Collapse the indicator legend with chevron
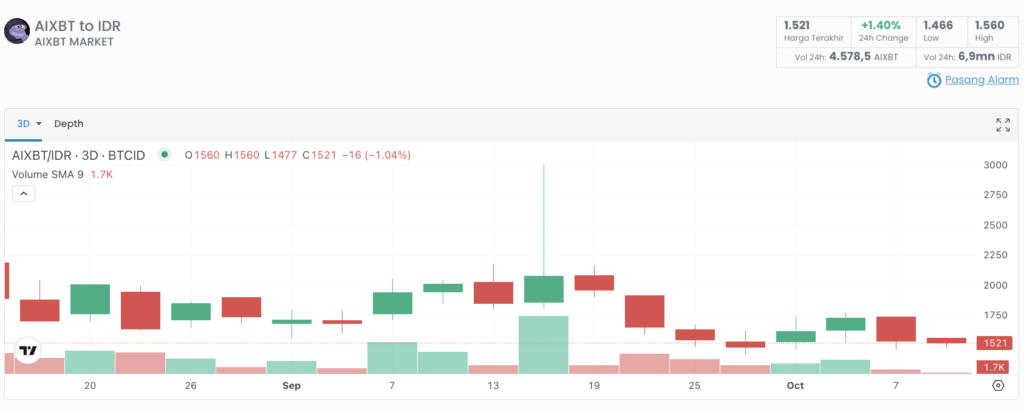1024x412 pixels. (x=23, y=194)
